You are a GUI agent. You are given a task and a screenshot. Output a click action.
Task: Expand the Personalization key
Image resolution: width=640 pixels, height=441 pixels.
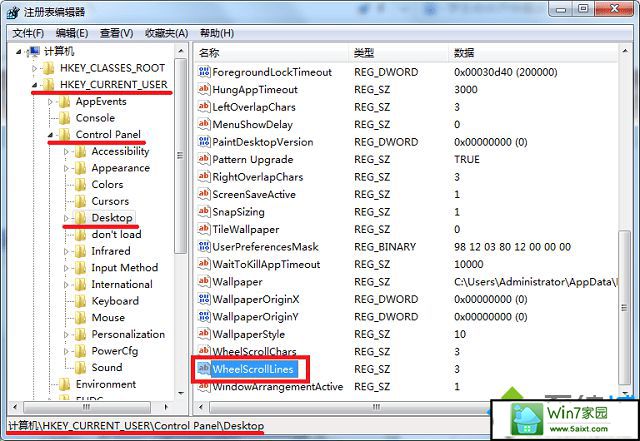click(x=66, y=334)
